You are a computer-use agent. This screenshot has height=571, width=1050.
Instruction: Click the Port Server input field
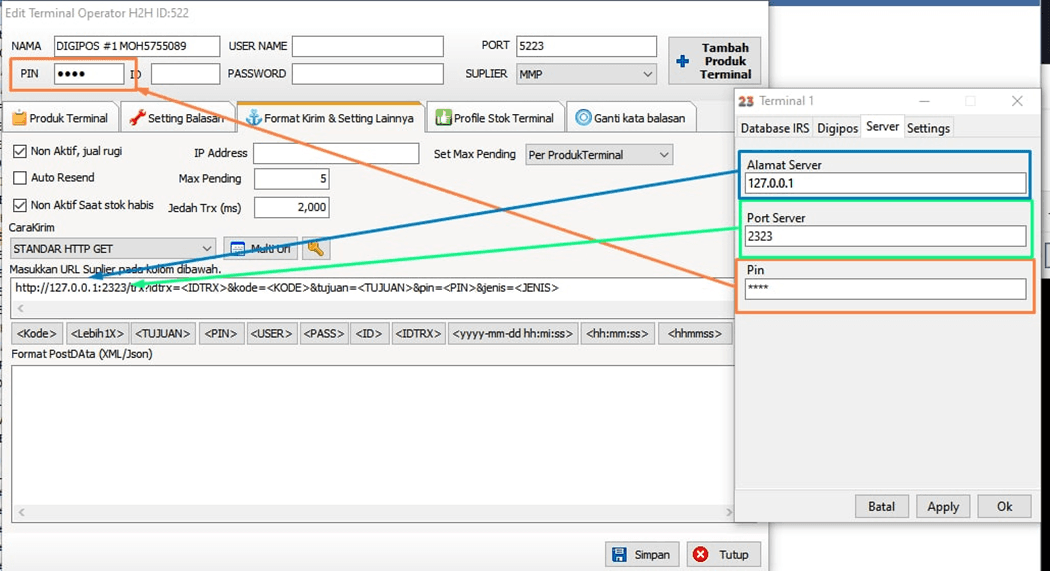tap(885, 237)
